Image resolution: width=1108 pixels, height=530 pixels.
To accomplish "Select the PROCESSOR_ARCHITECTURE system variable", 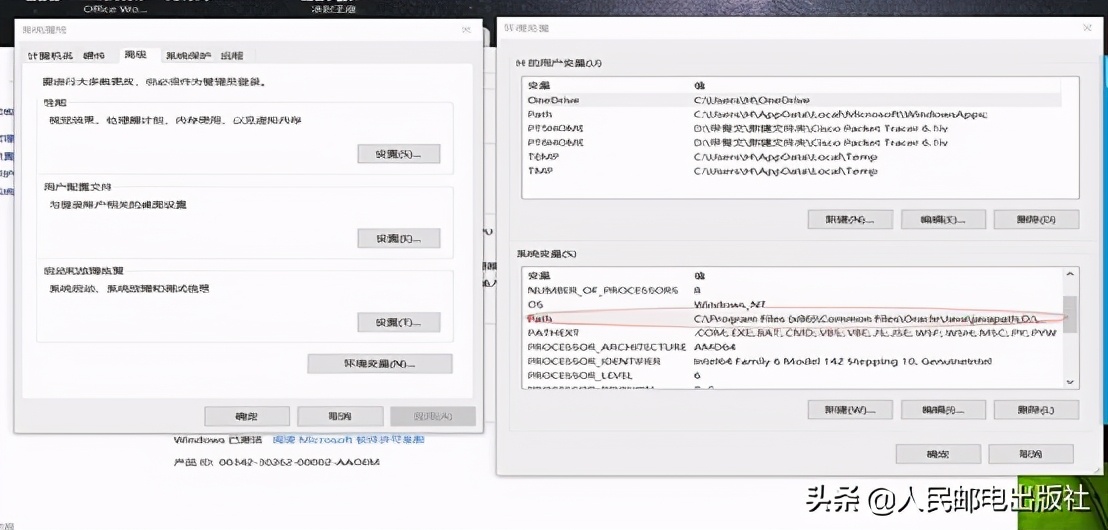I will tap(791, 347).
